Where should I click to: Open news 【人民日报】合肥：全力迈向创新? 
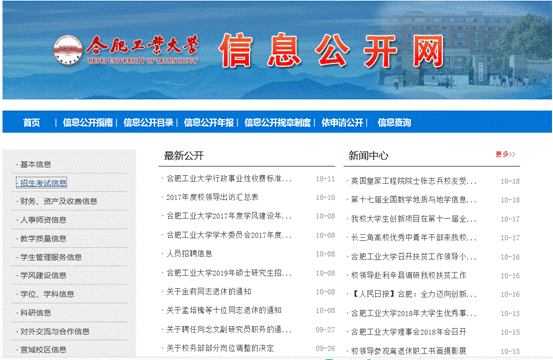coord(414,294)
